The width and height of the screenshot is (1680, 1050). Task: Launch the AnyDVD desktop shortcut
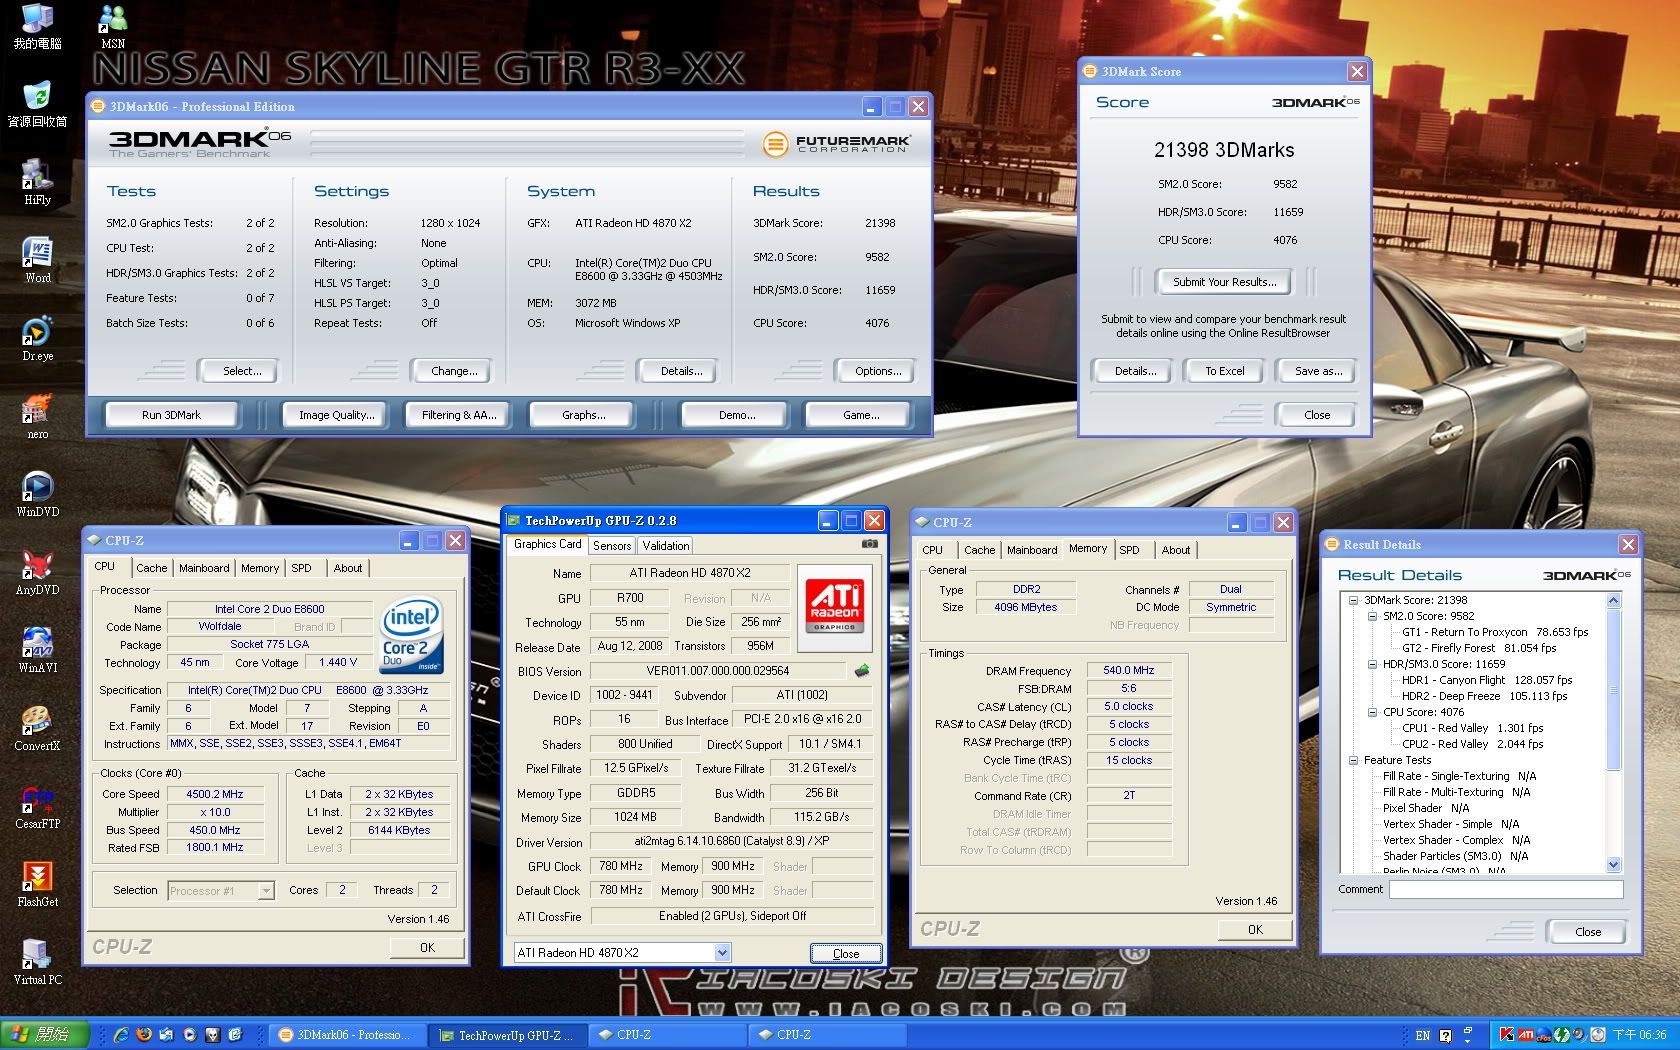click(37, 572)
